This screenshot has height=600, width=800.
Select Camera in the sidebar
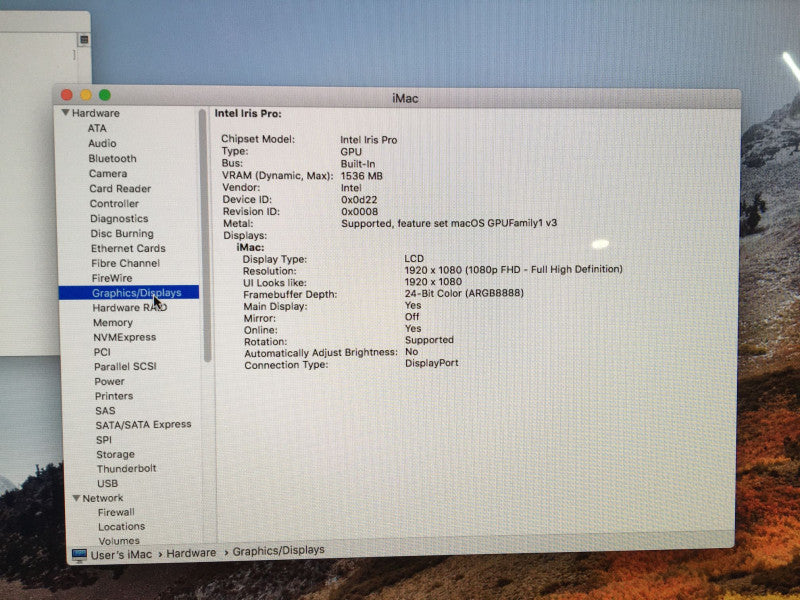[x=108, y=173]
